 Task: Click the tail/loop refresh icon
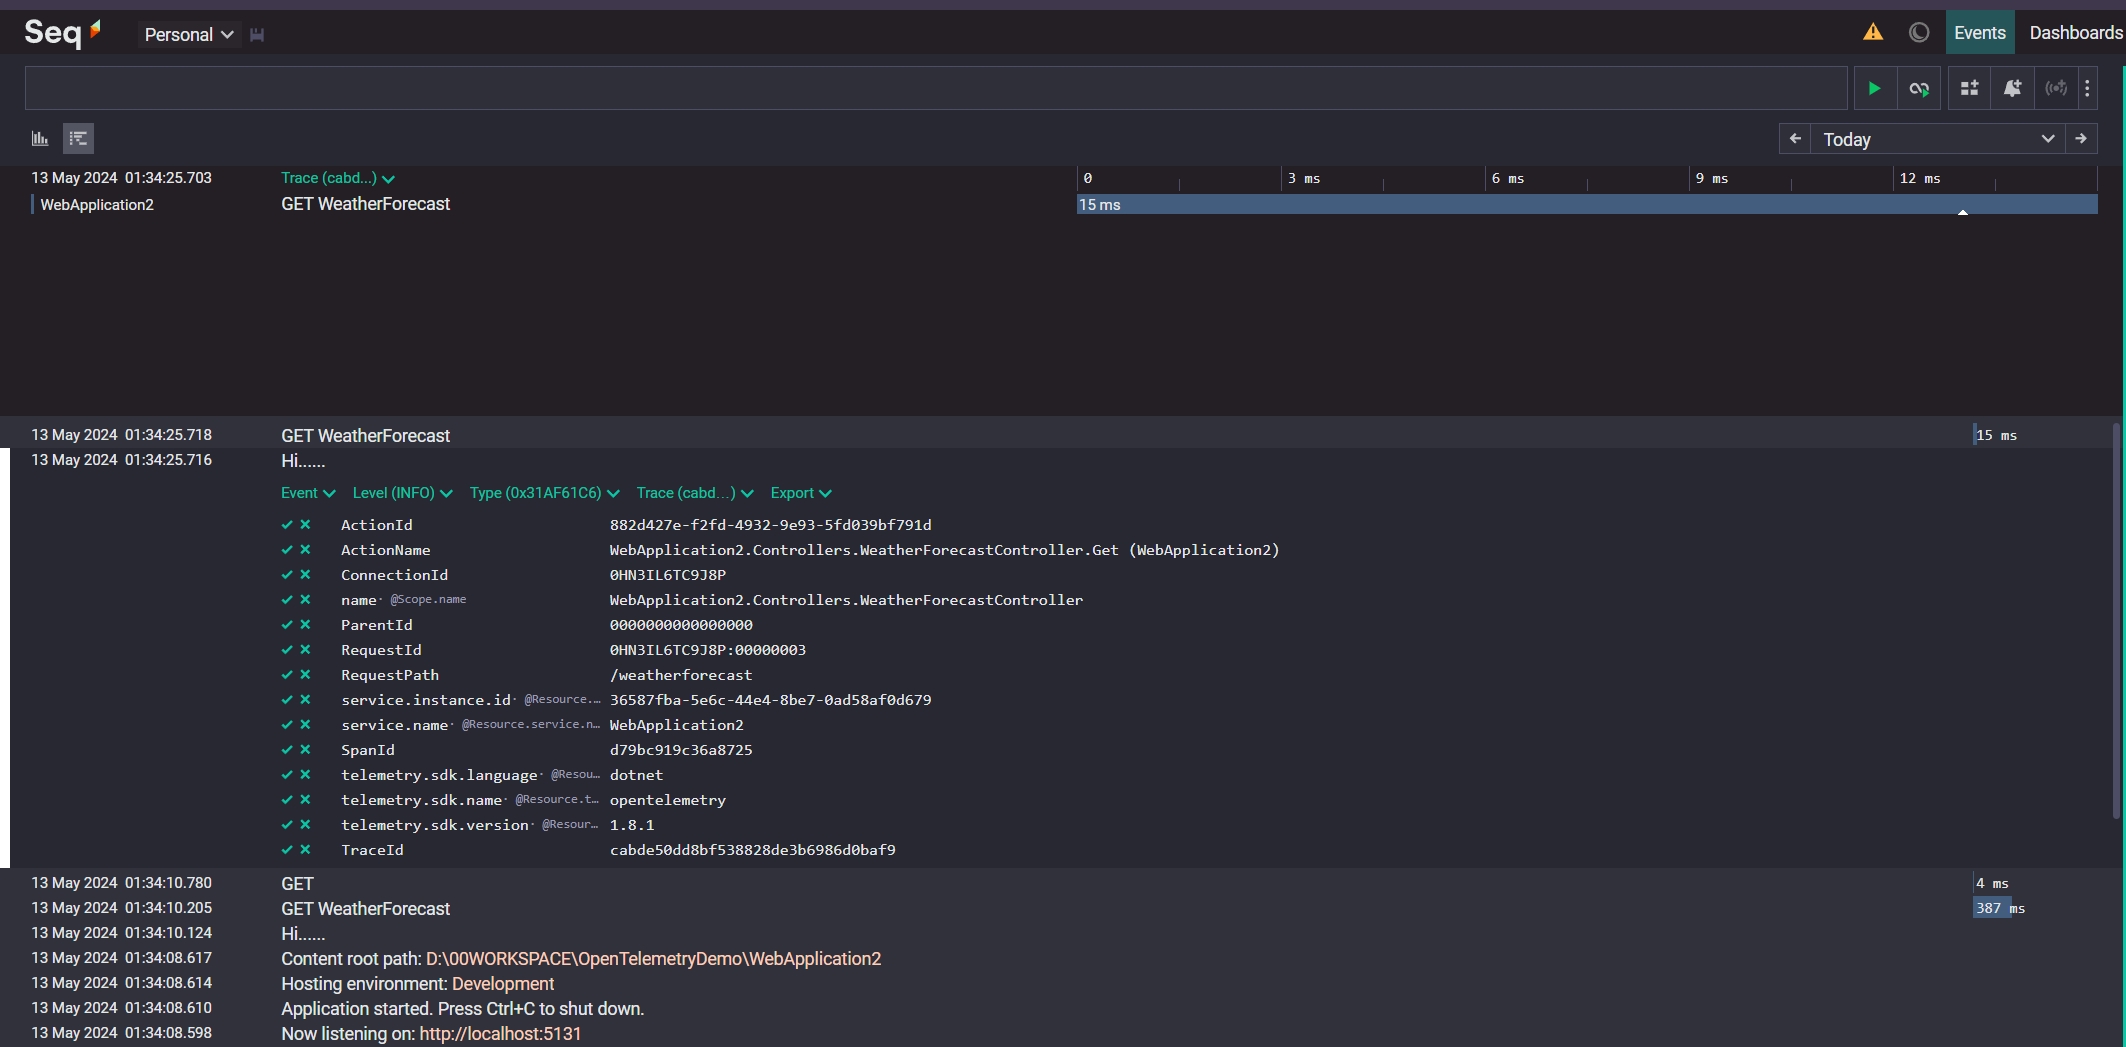coord(1919,88)
